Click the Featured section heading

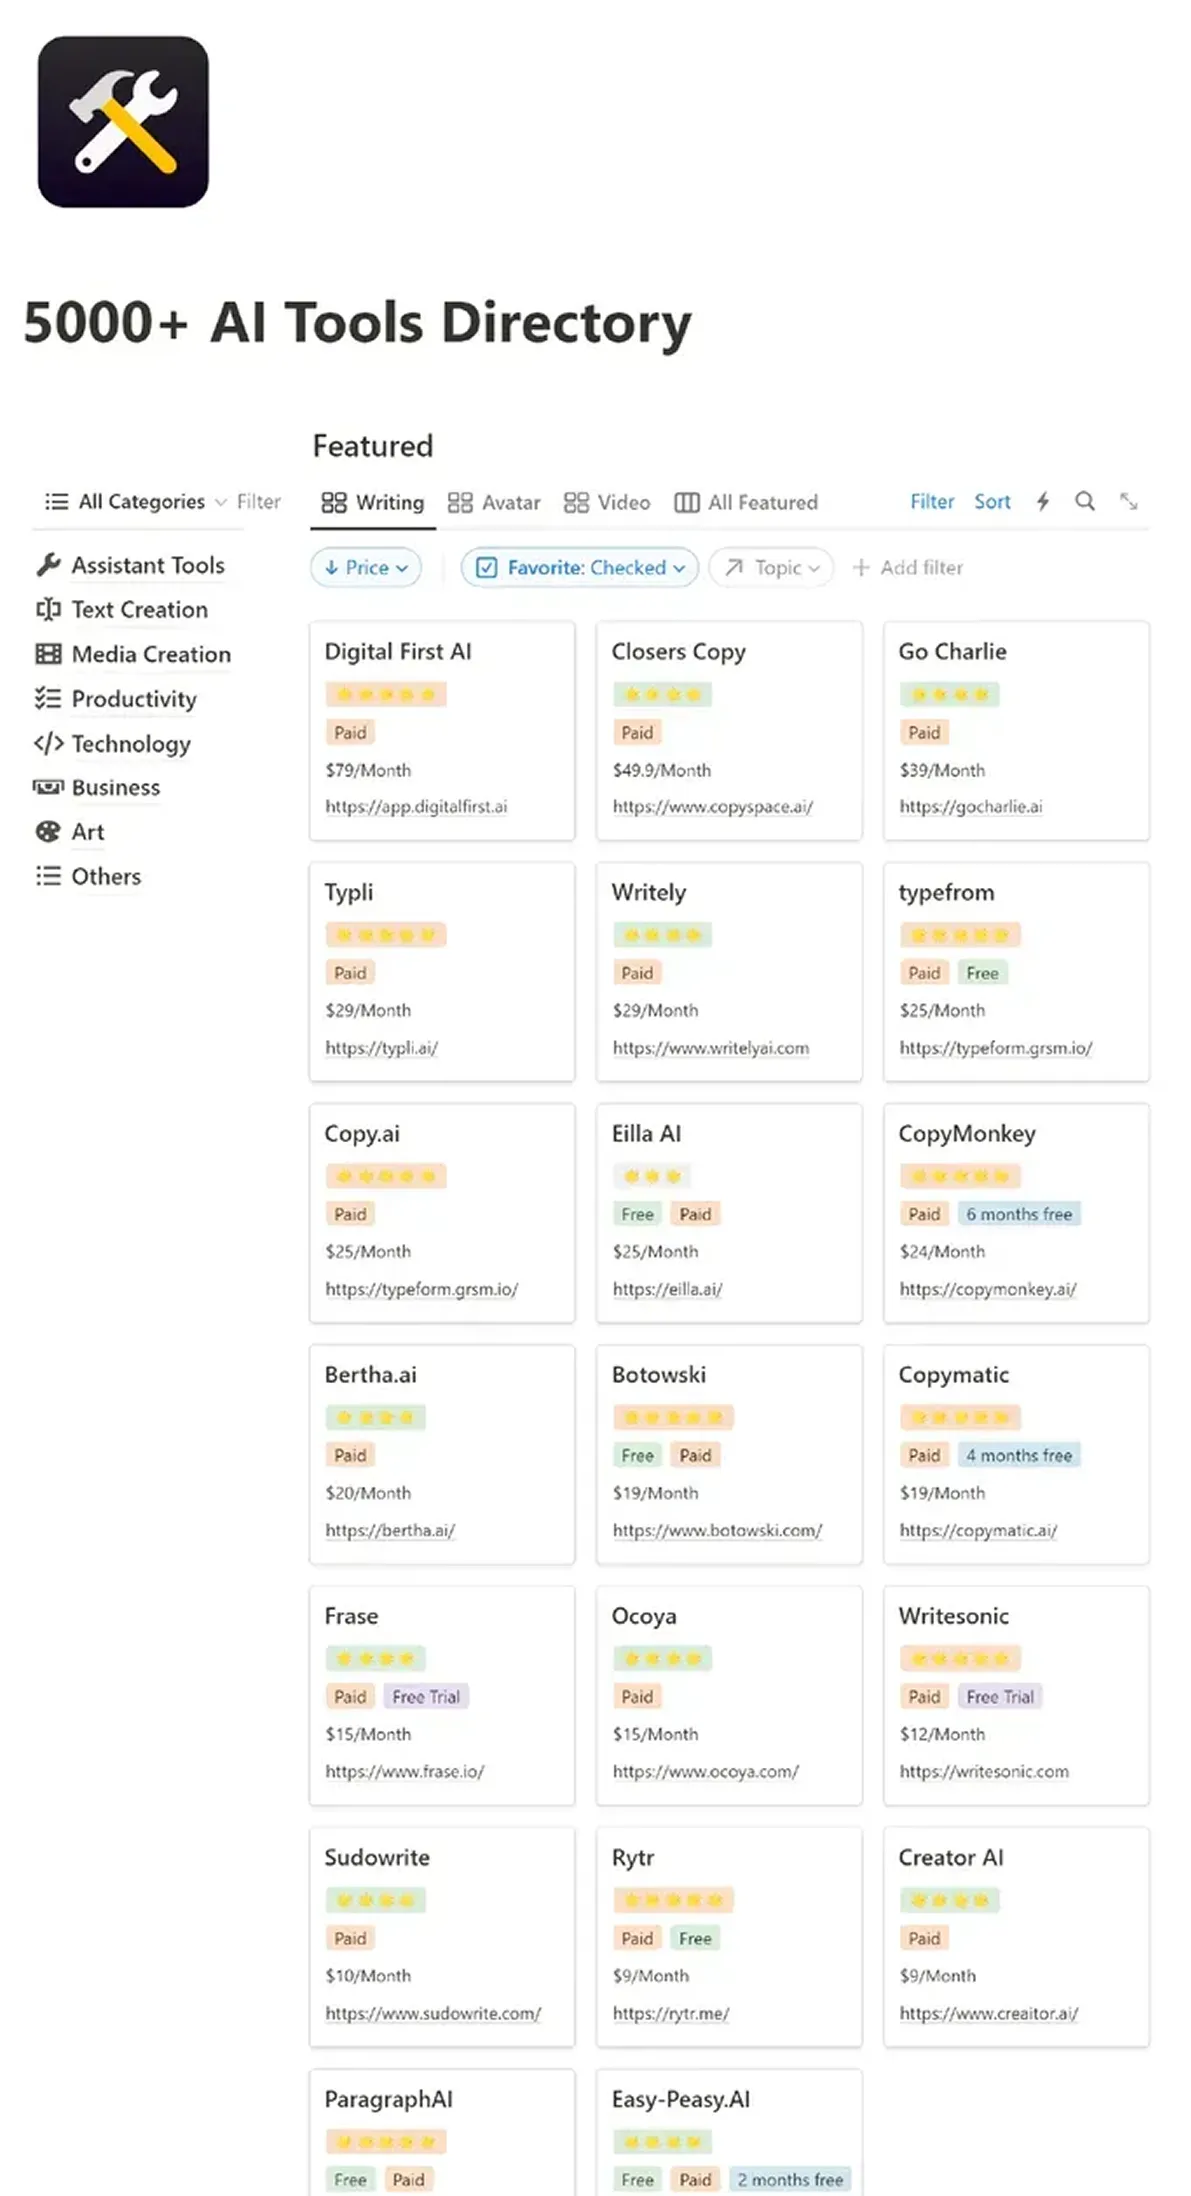coord(373,445)
